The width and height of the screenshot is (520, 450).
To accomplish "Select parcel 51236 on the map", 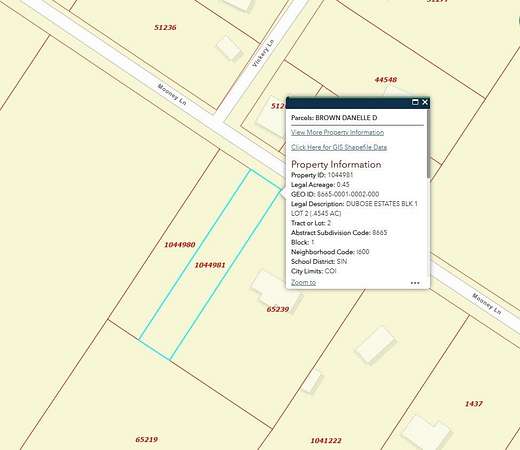I will coord(165,27).
